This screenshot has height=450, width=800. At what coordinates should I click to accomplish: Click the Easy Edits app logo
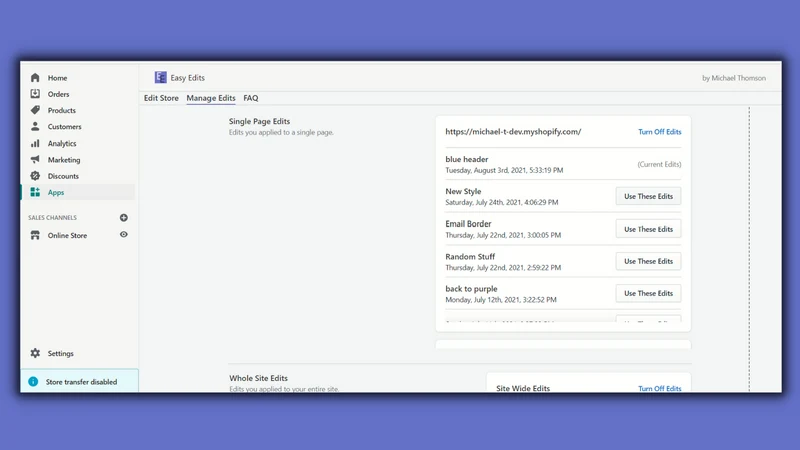click(160, 78)
